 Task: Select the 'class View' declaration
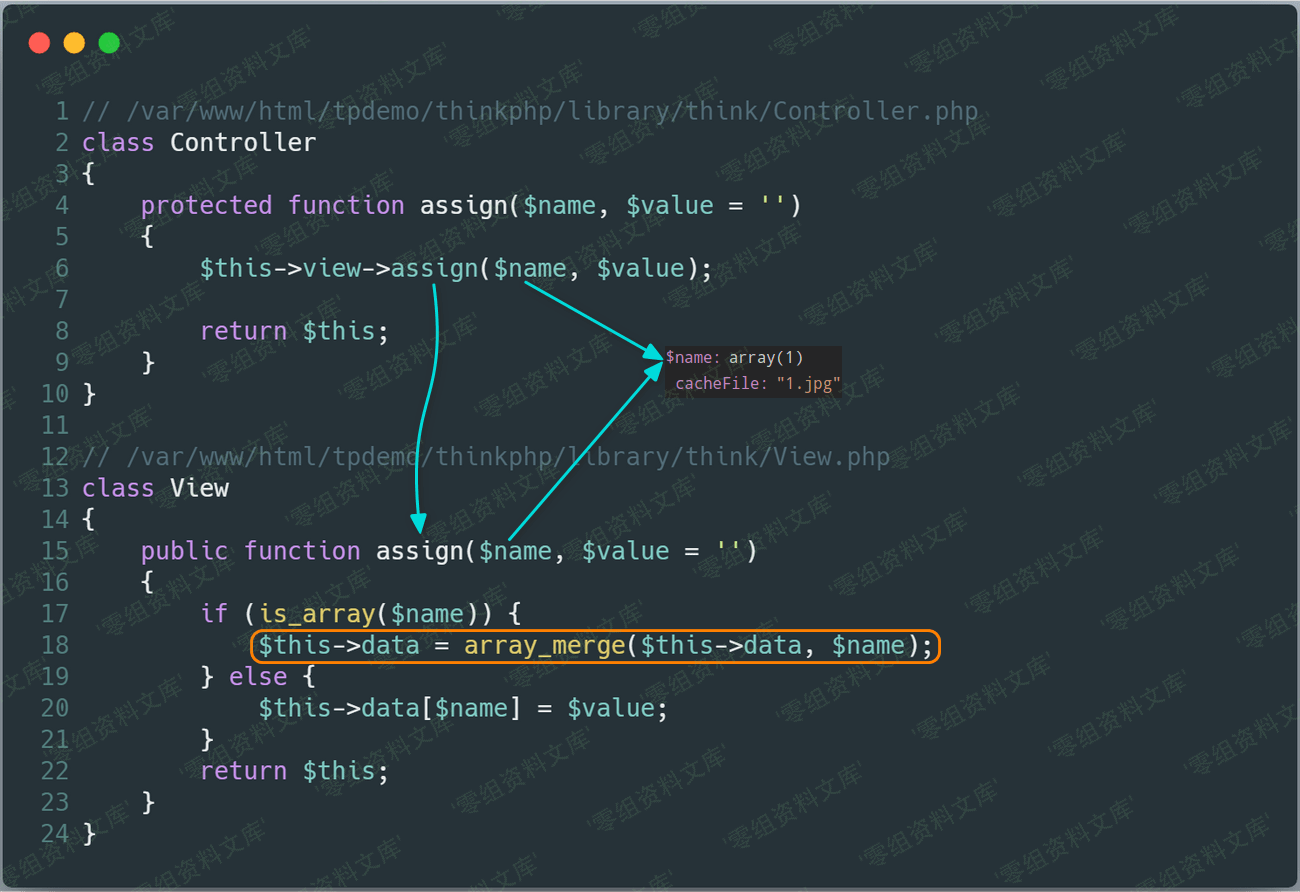tap(156, 489)
